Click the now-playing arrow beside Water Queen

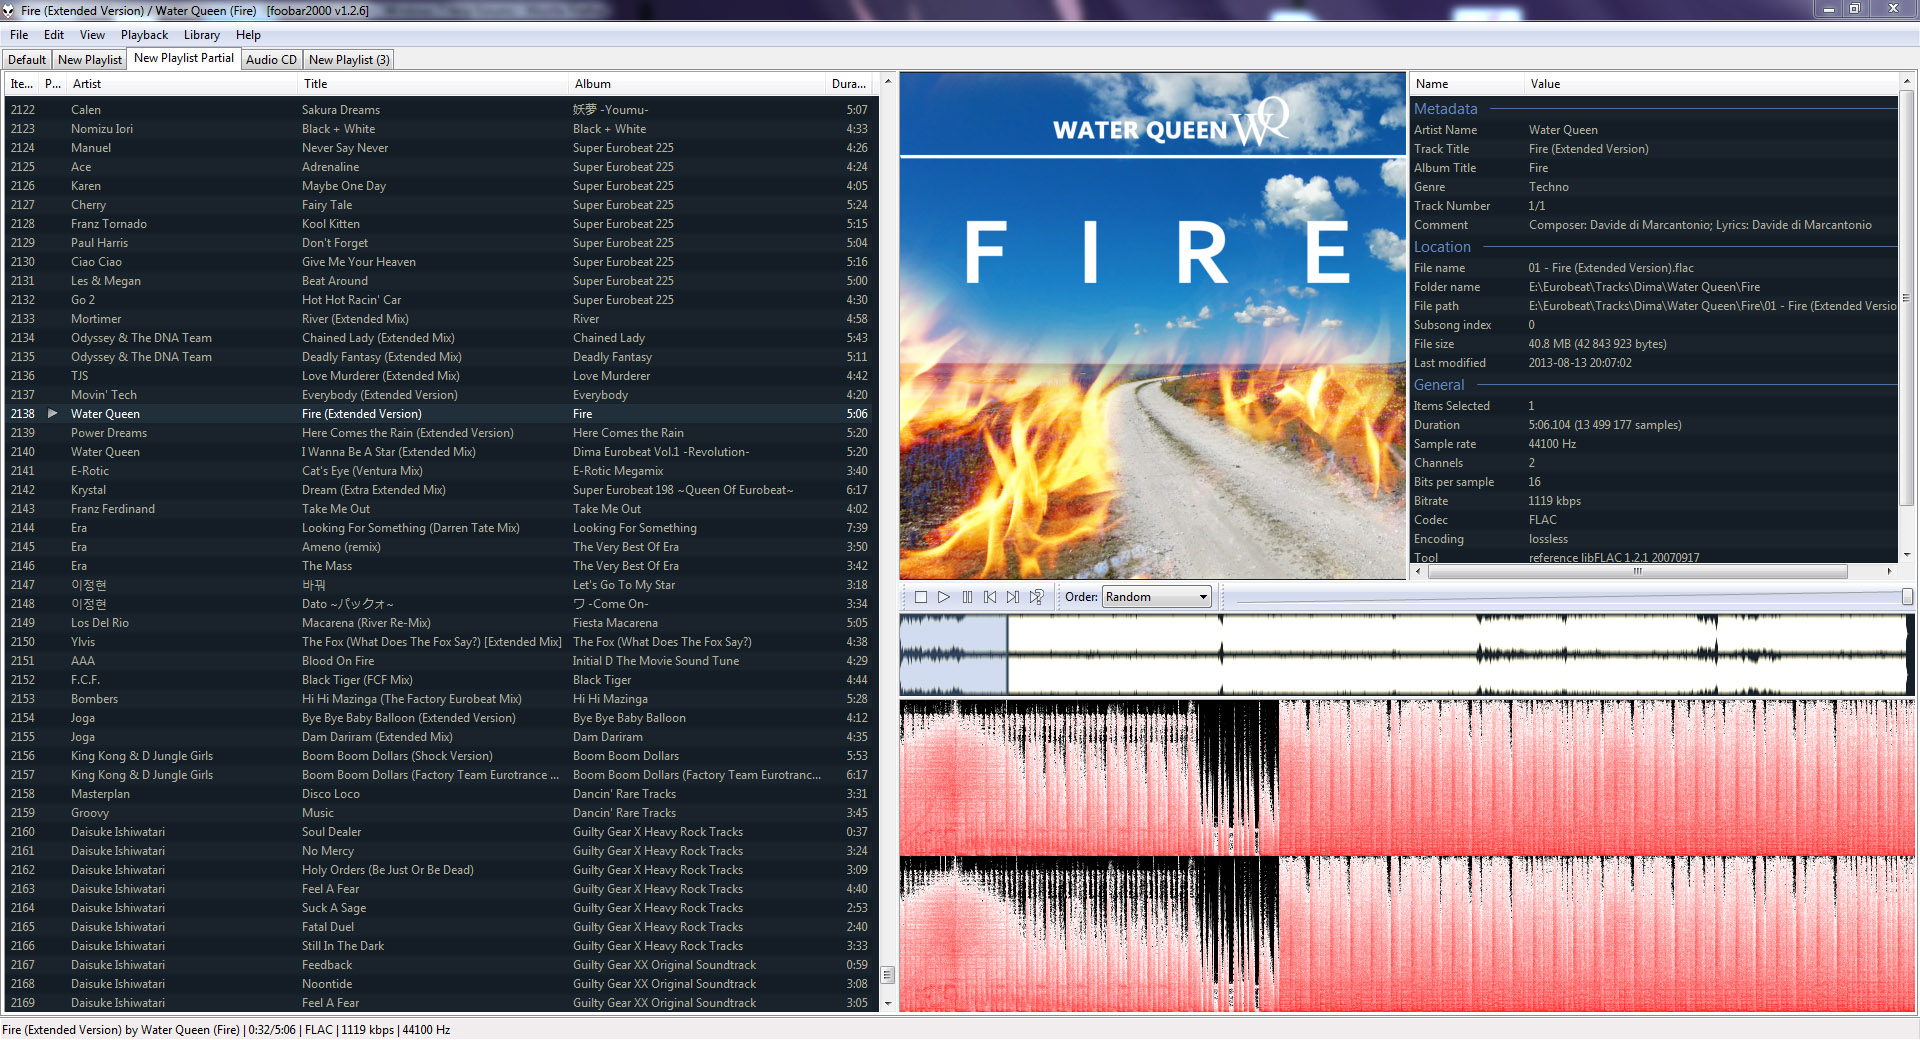pos(53,413)
